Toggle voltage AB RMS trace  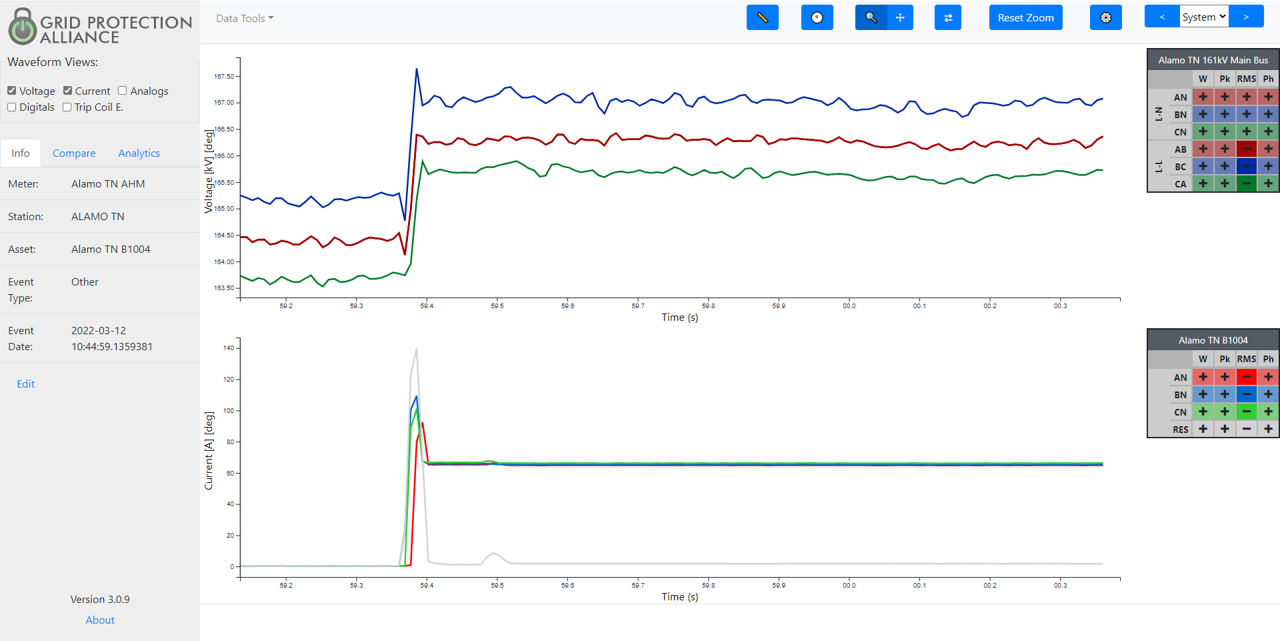[1246, 149]
